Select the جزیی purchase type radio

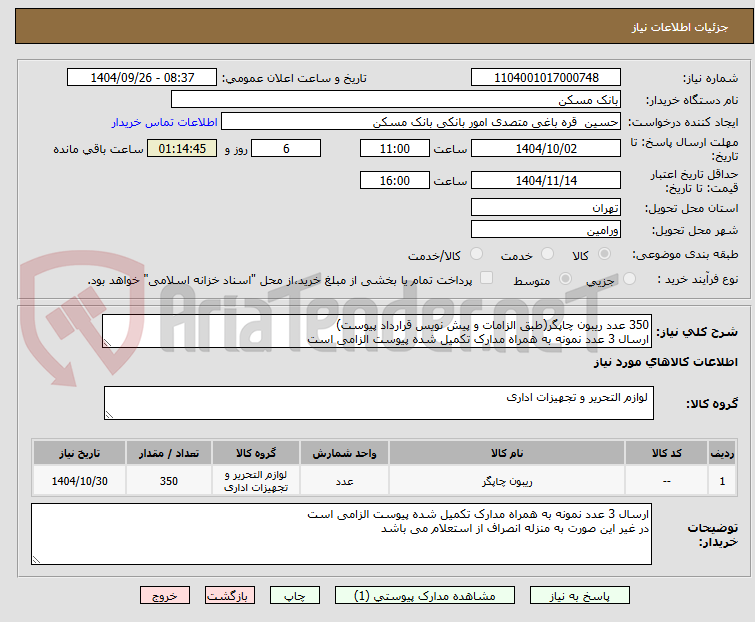pos(629,278)
